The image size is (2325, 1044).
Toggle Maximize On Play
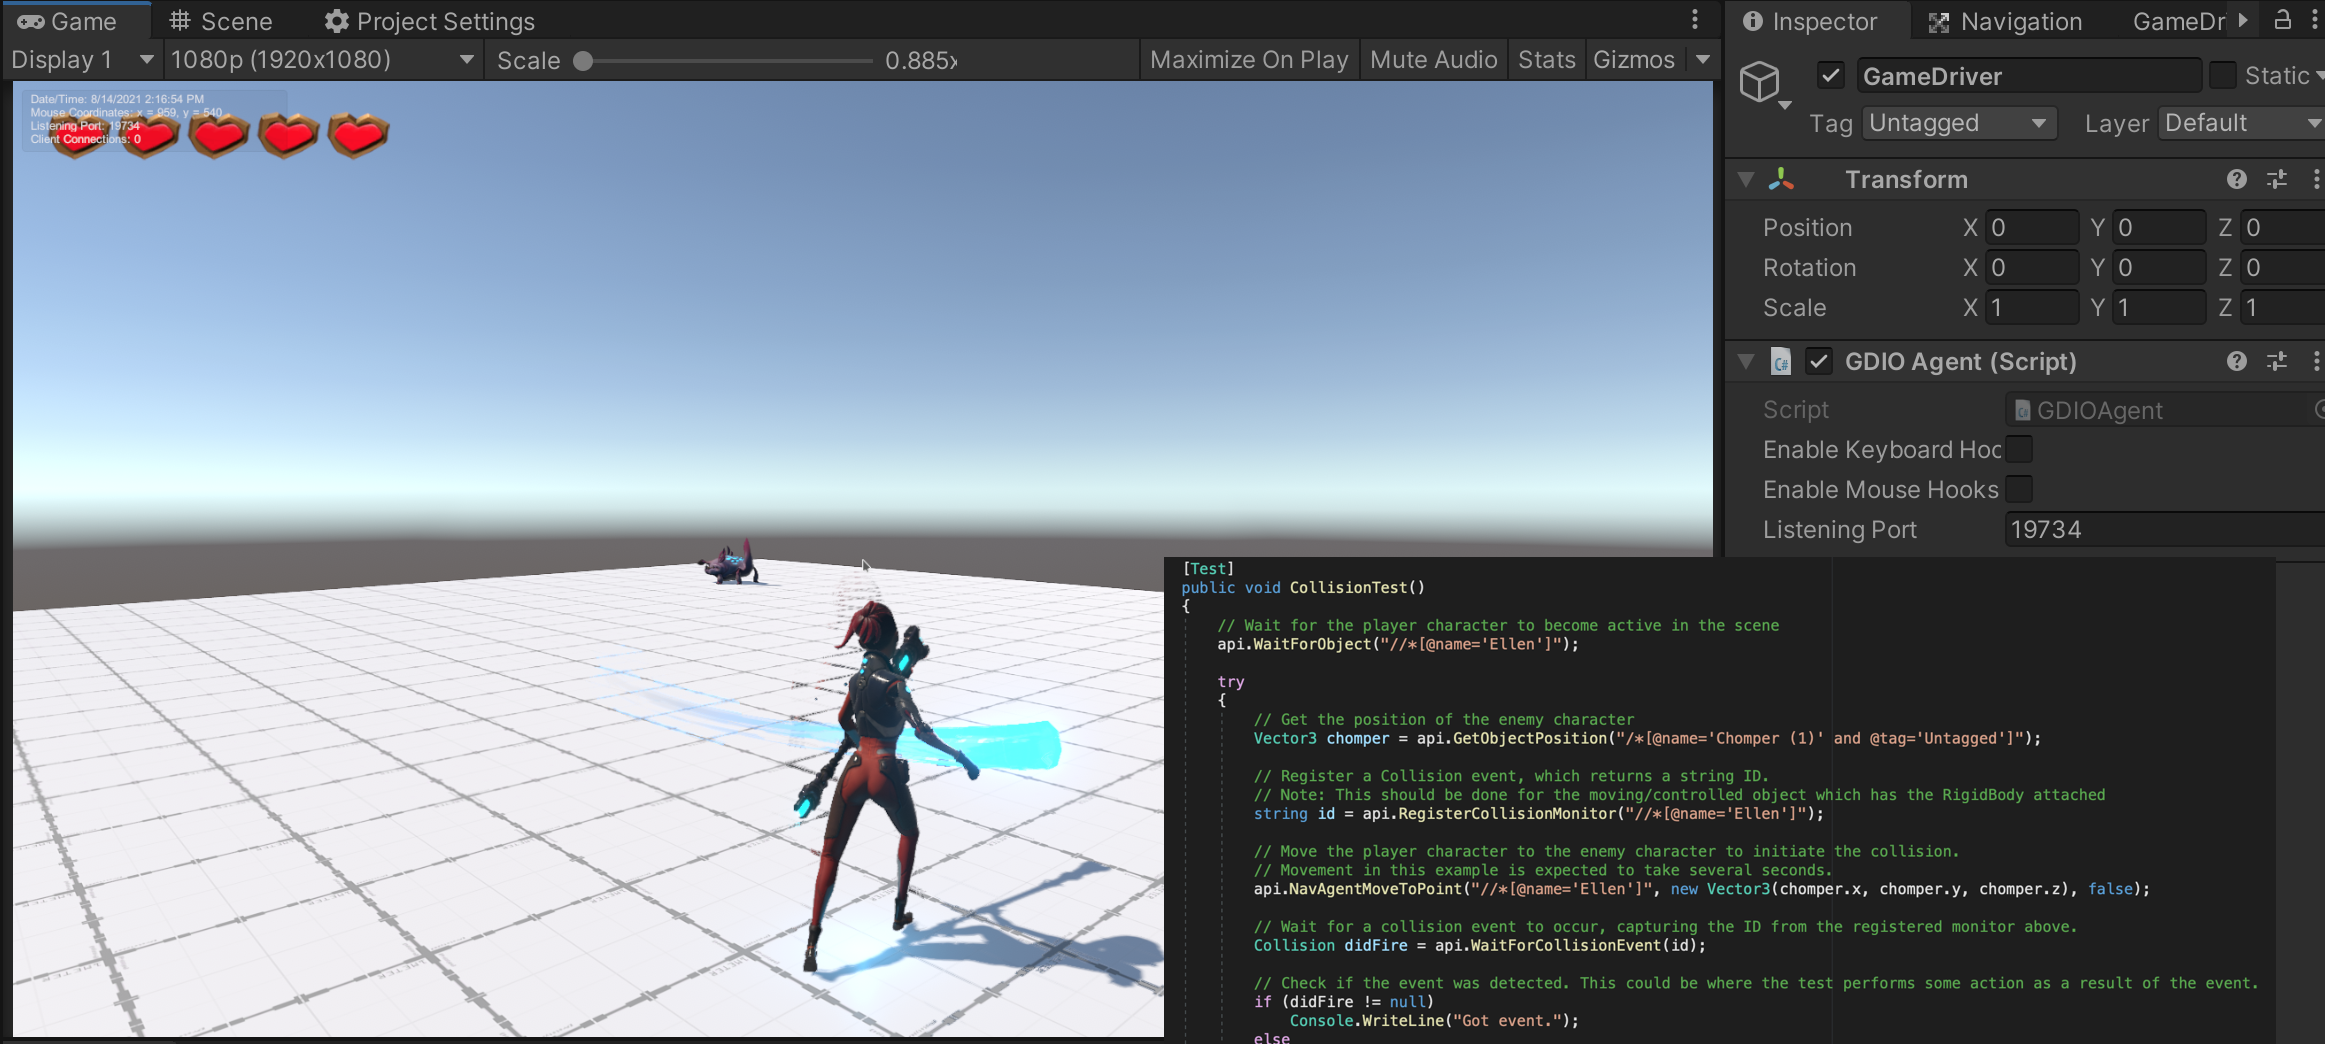point(1249,60)
